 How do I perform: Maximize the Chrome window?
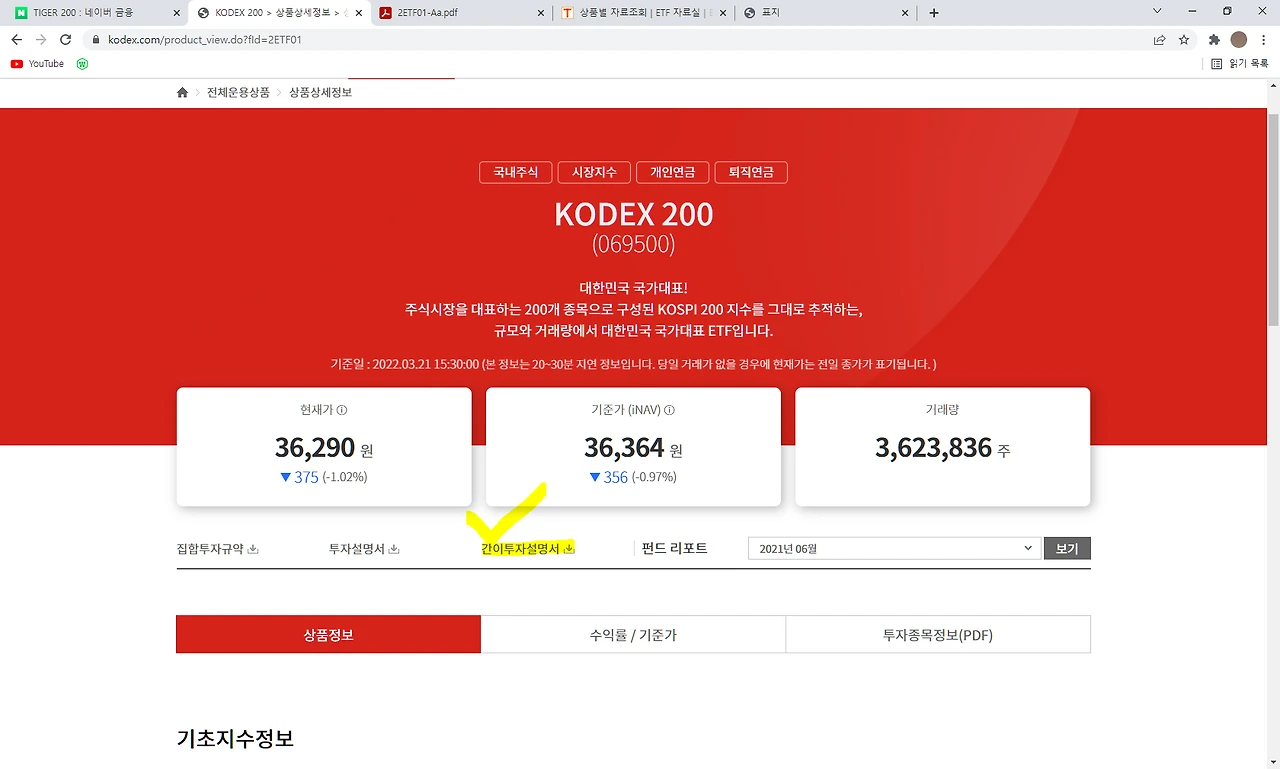point(1227,12)
